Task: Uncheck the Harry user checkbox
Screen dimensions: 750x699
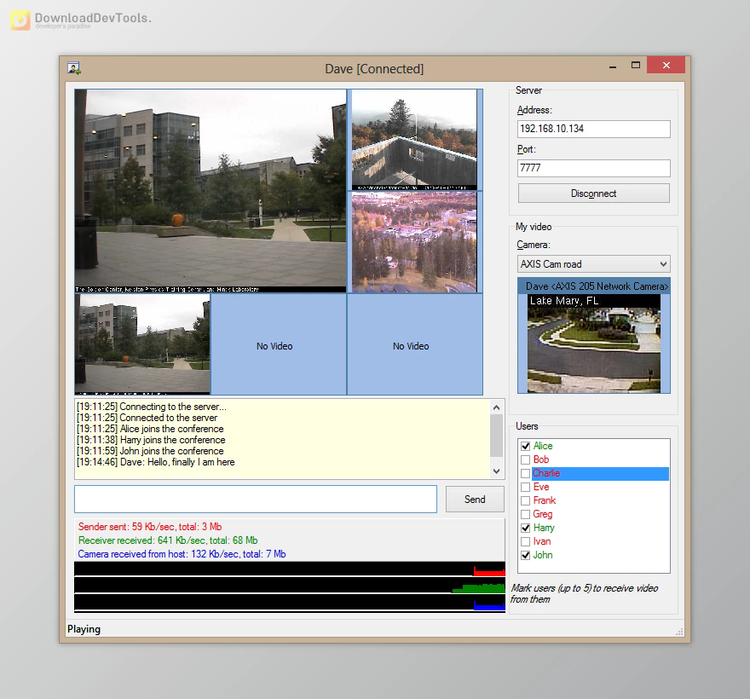Action: point(526,528)
